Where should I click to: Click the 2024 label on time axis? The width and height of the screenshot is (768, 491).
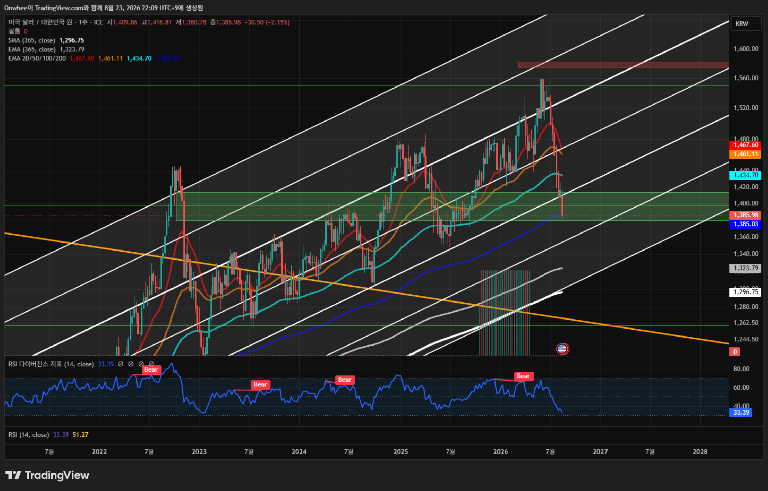coord(299,452)
